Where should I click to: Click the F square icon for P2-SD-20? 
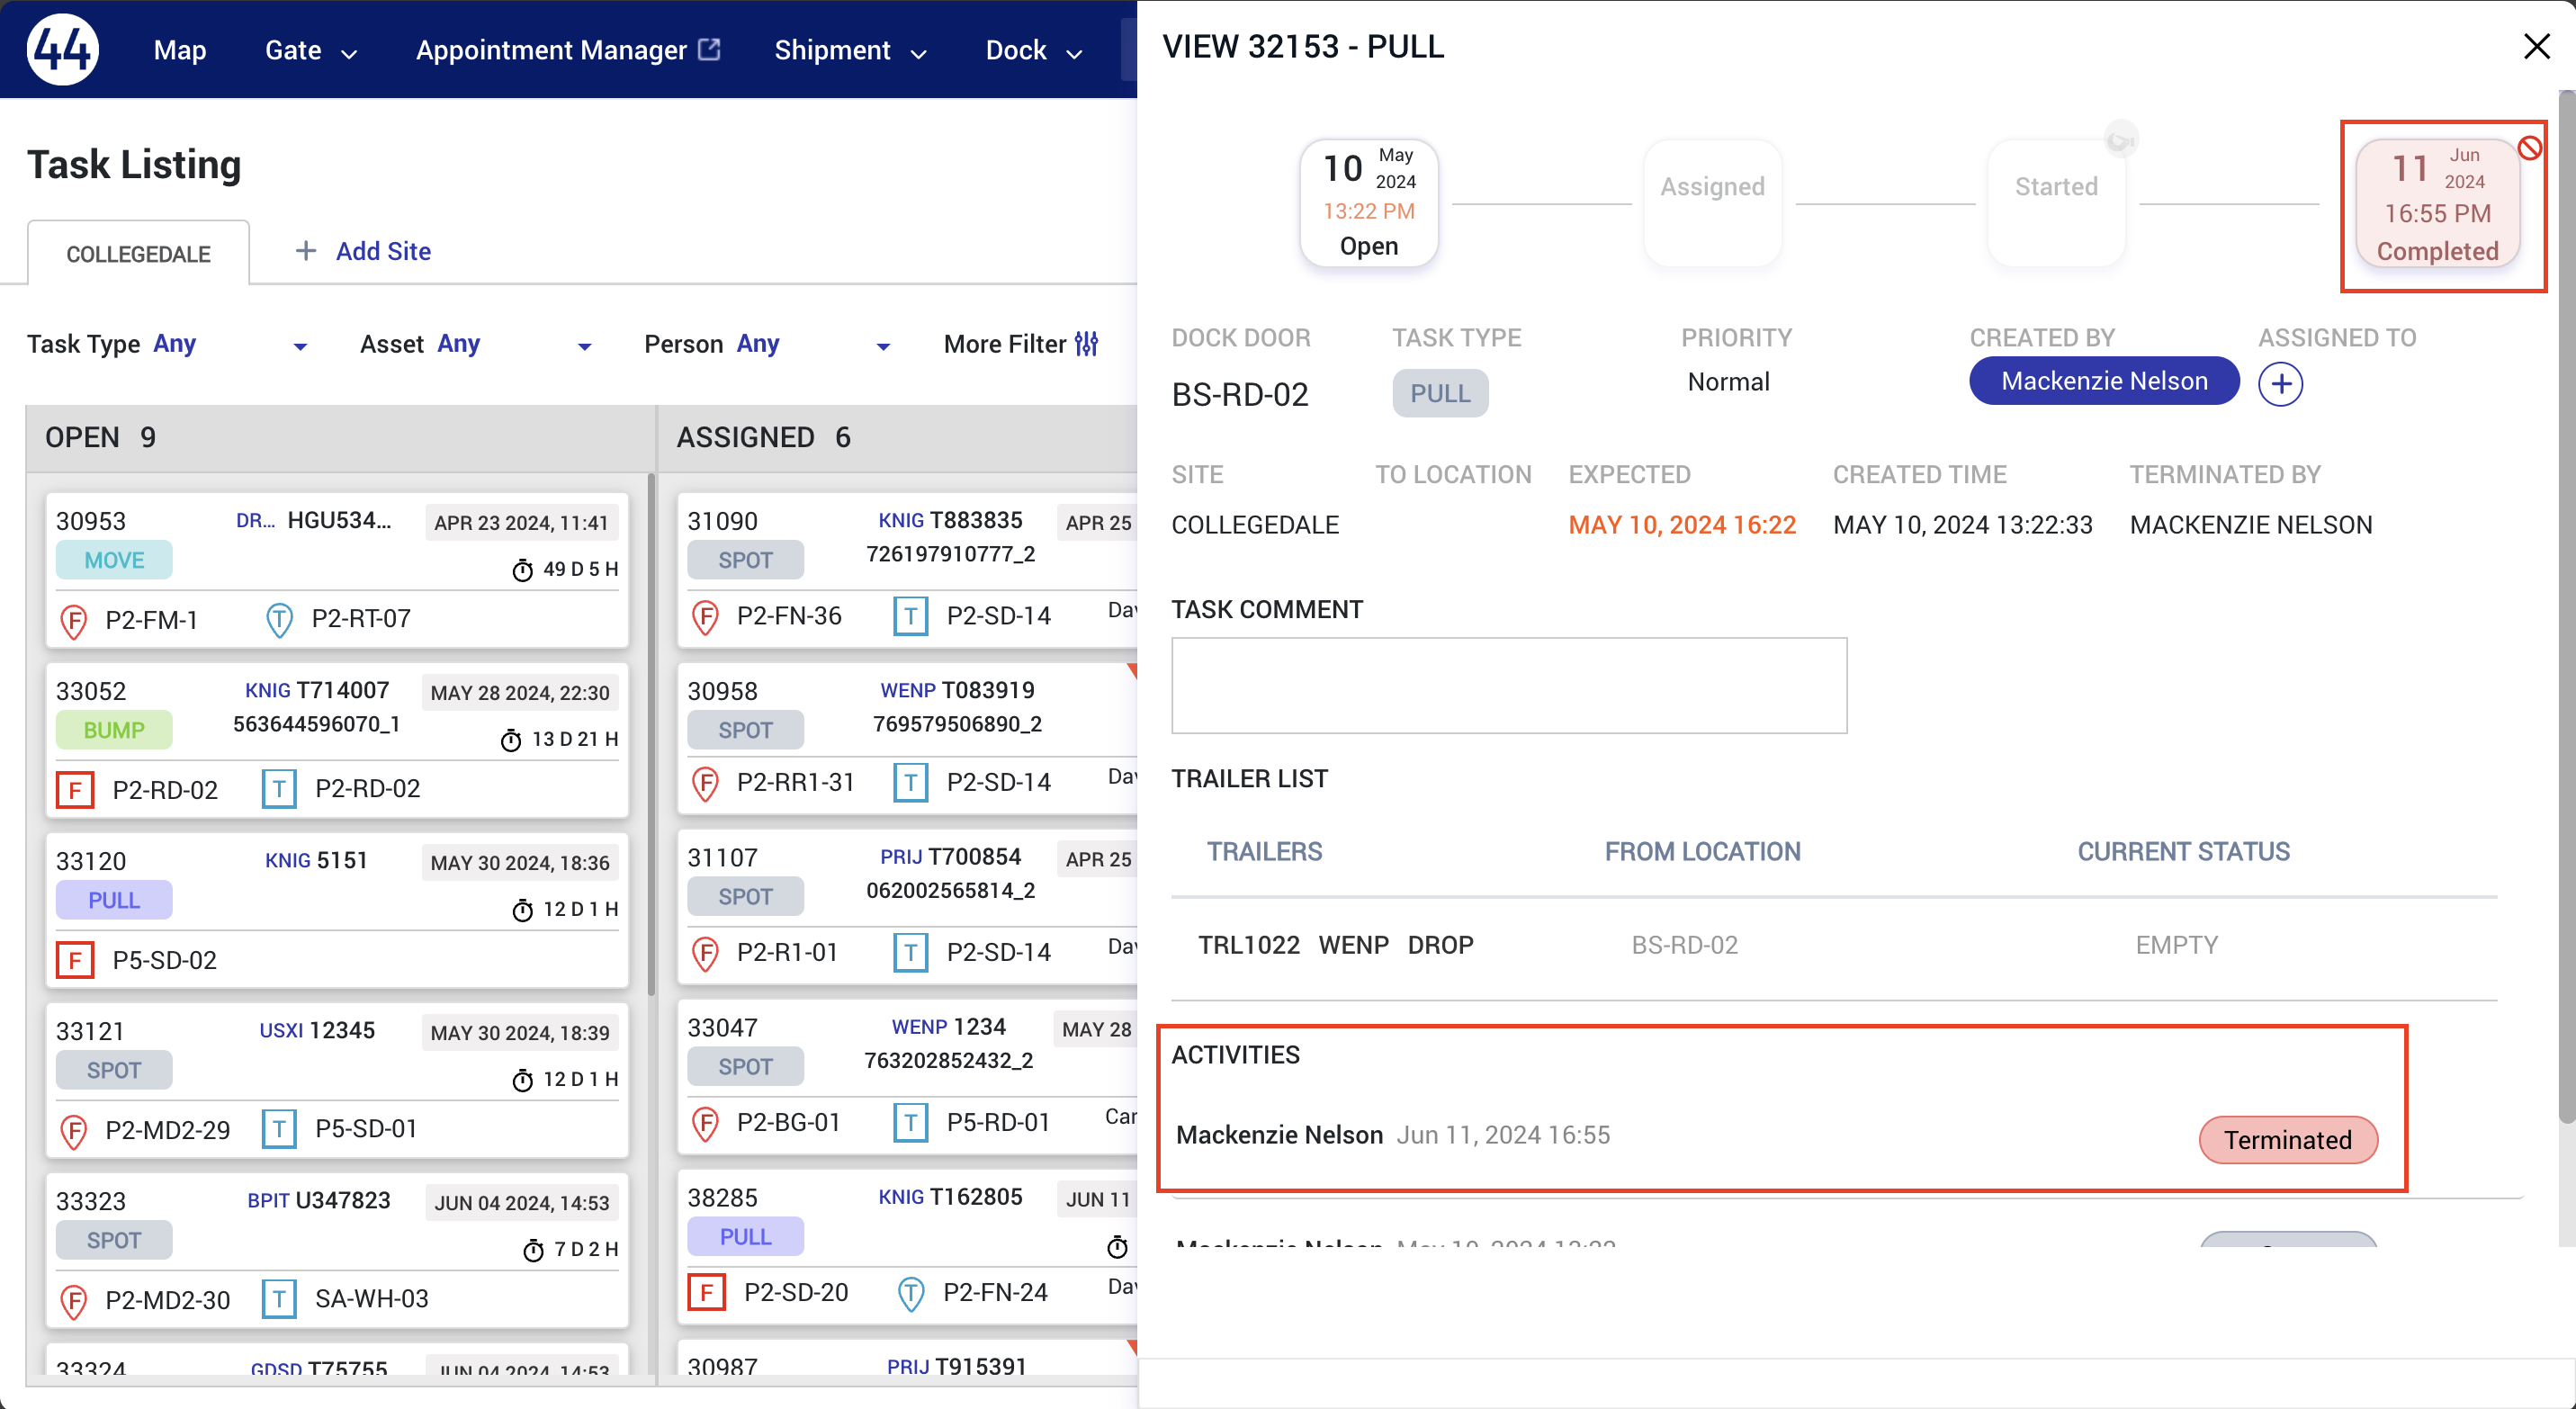click(707, 1293)
